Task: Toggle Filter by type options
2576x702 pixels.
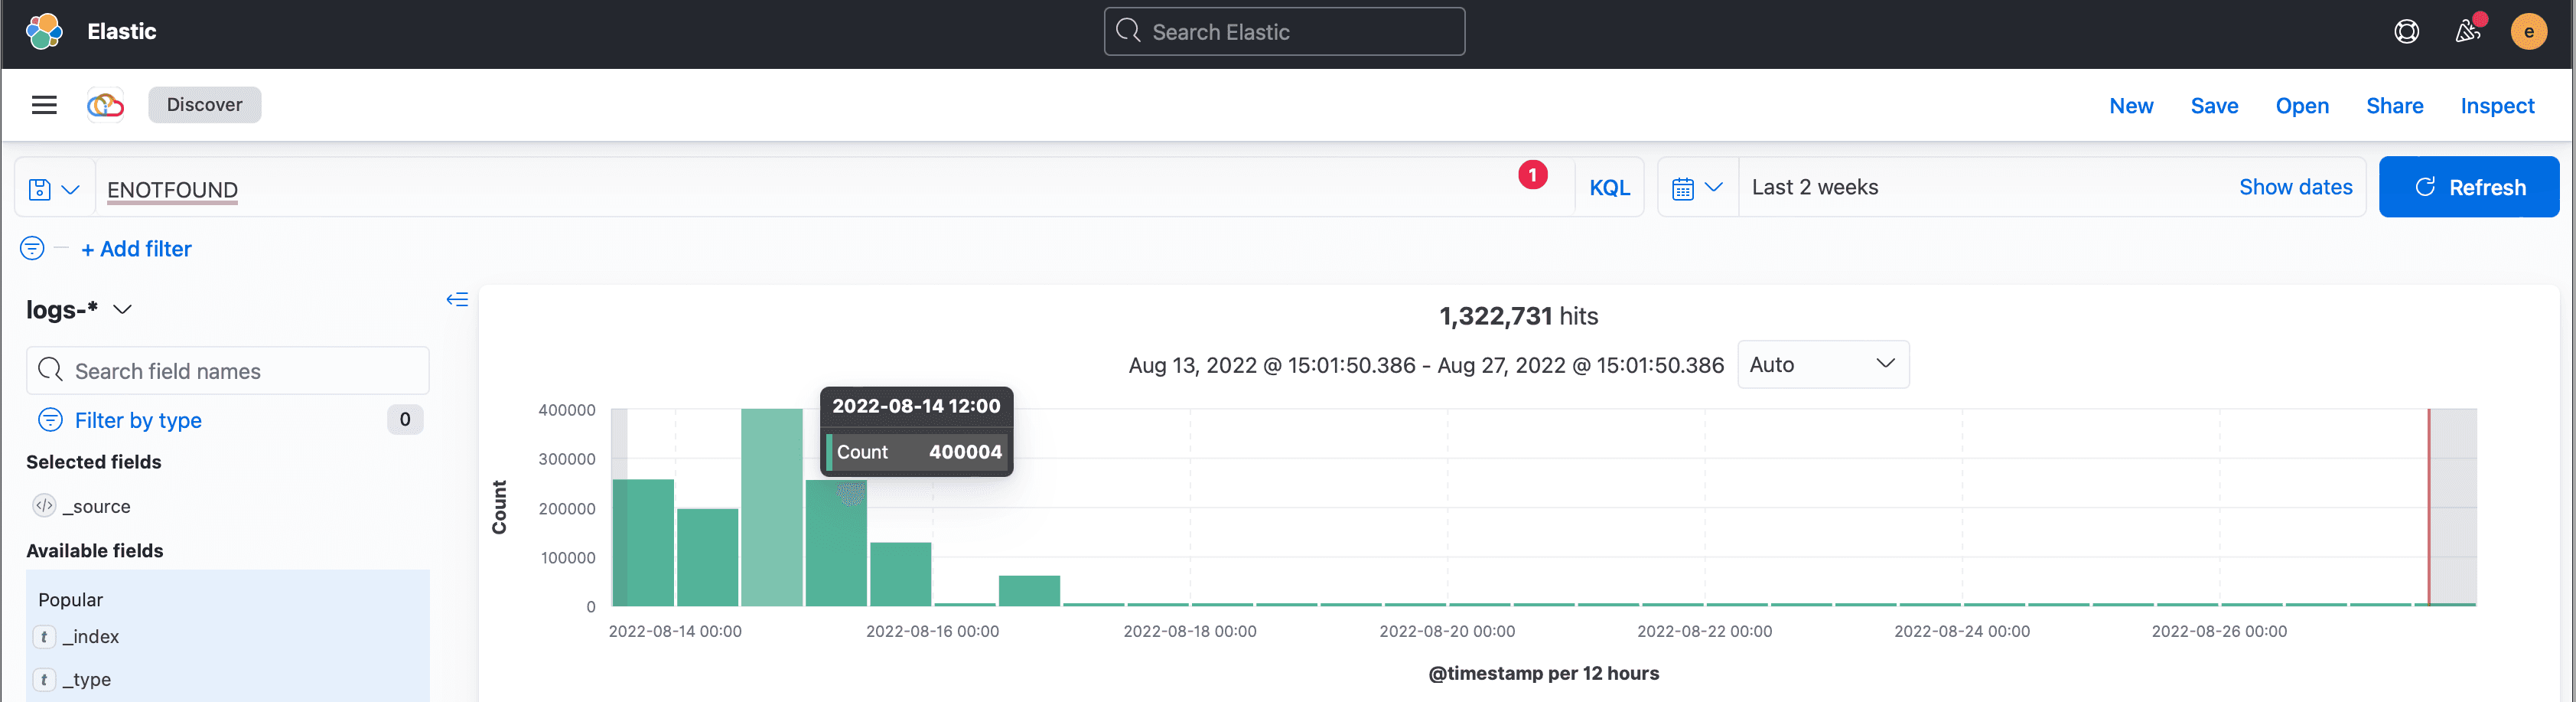Action: pyautogui.click(x=138, y=420)
